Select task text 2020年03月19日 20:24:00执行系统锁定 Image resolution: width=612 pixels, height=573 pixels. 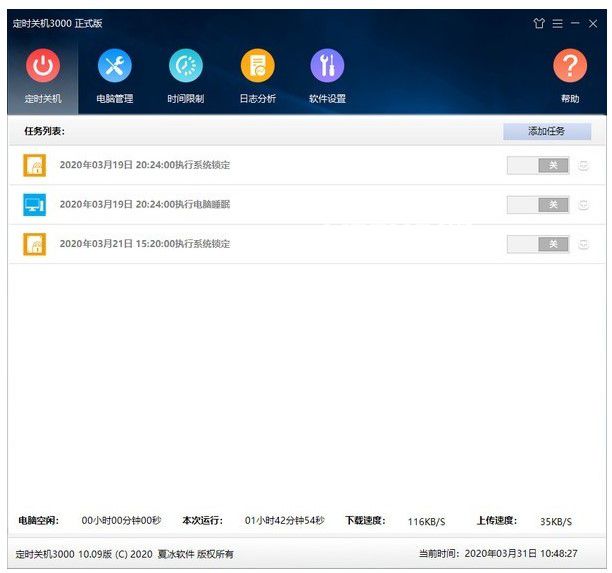pyautogui.click(x=145, y=165)
